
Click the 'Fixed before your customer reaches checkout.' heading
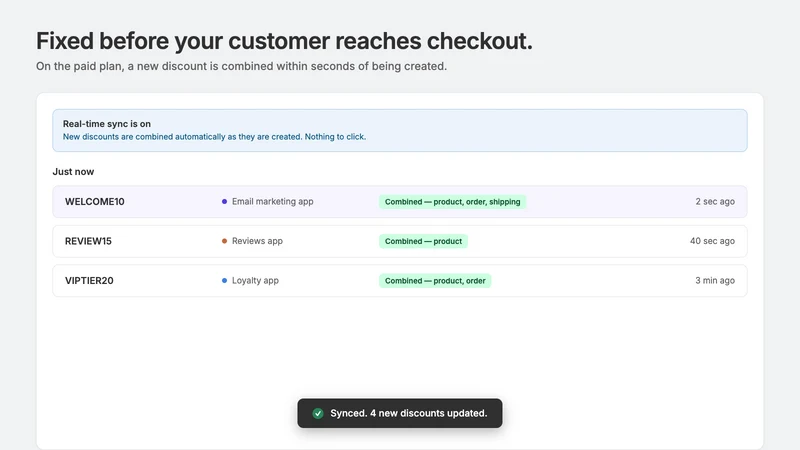pyautogui.click(x=284, y=41)
